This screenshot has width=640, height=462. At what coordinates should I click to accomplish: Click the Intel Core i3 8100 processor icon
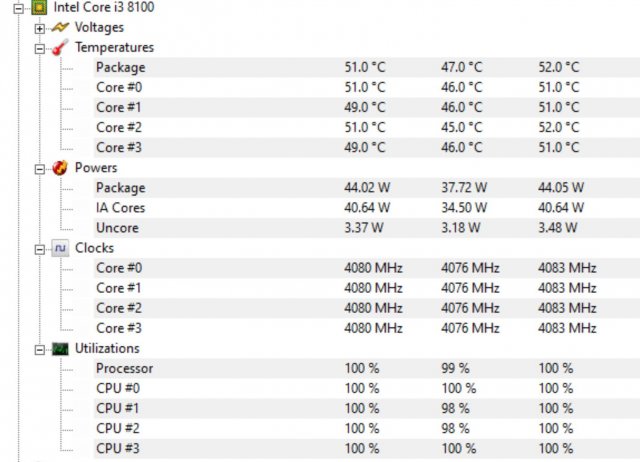tap(40, 8)
